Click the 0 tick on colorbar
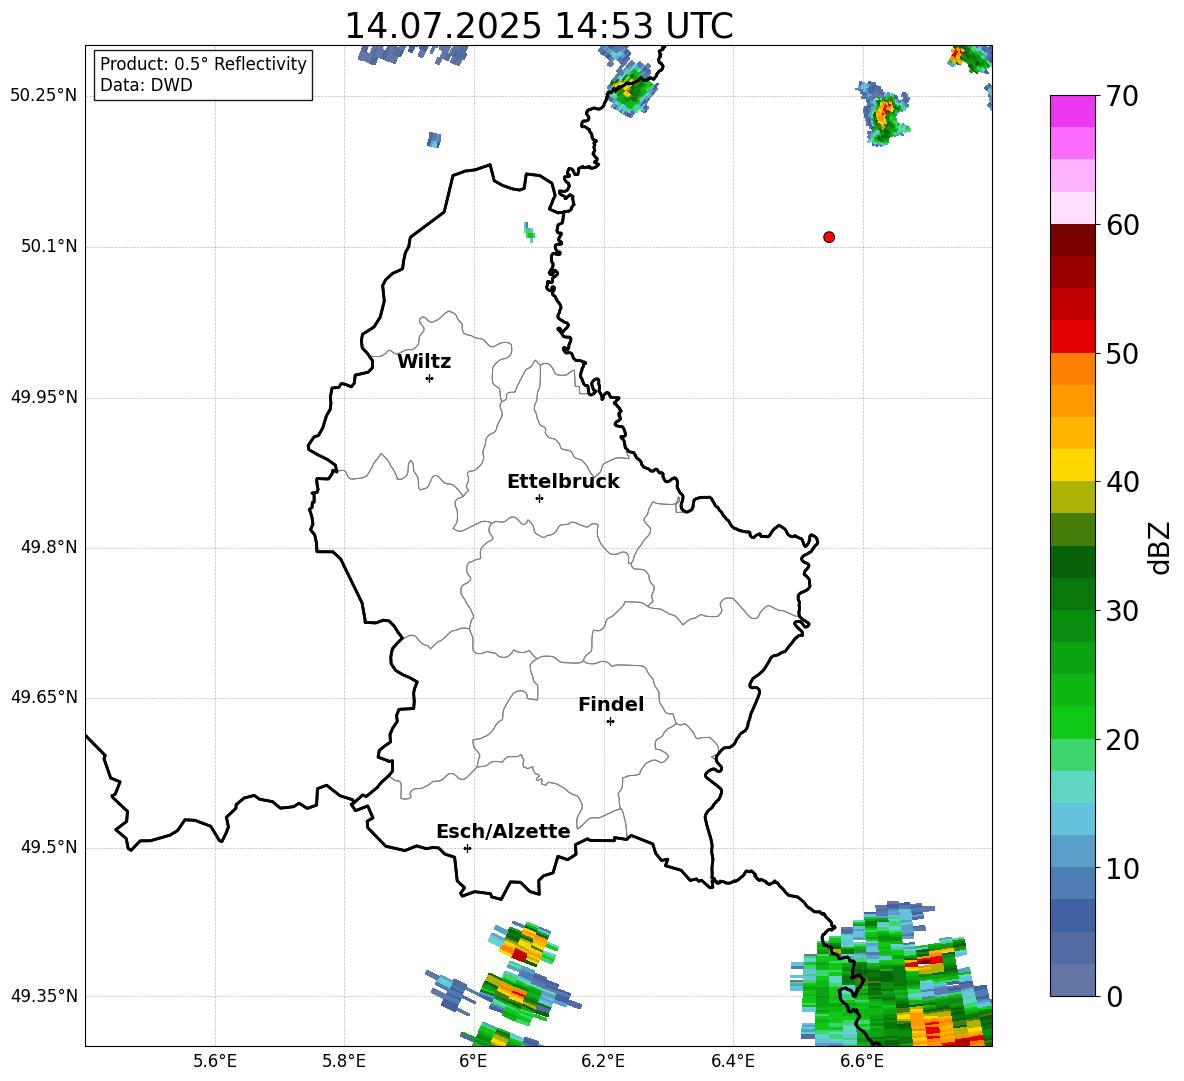 [1114, 996]
